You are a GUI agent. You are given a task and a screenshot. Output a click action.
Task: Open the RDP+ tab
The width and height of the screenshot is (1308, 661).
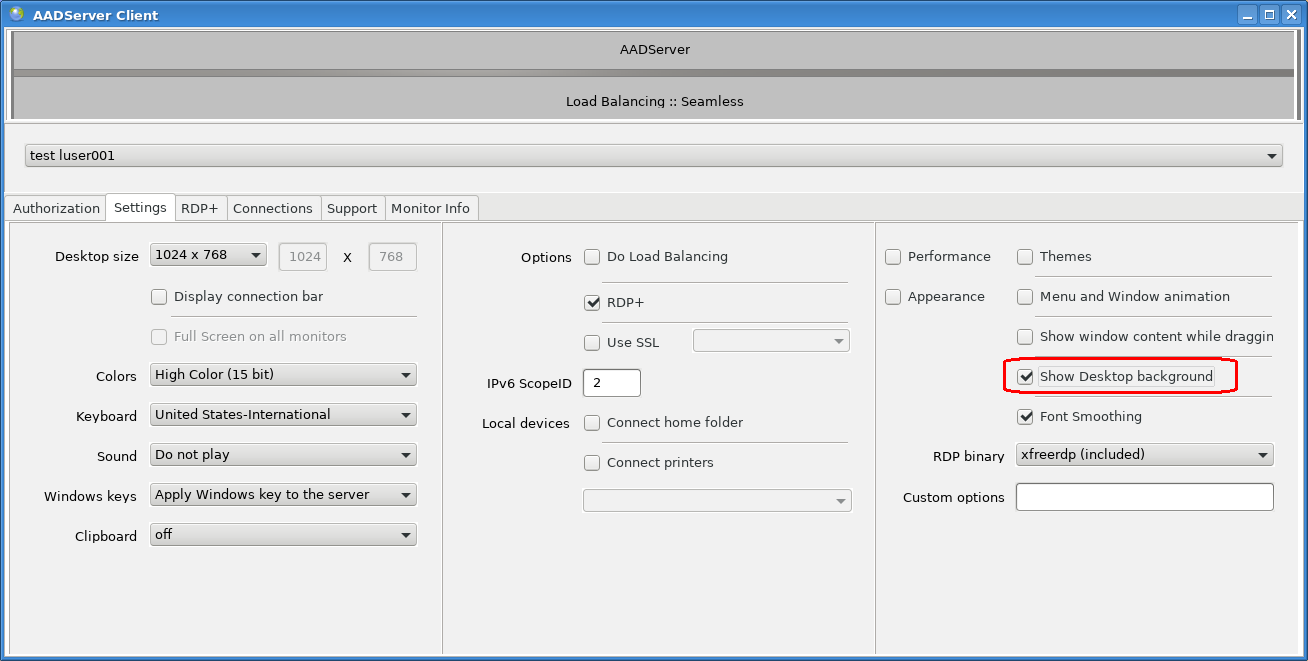pyautogui.click(x=199, y=208)
